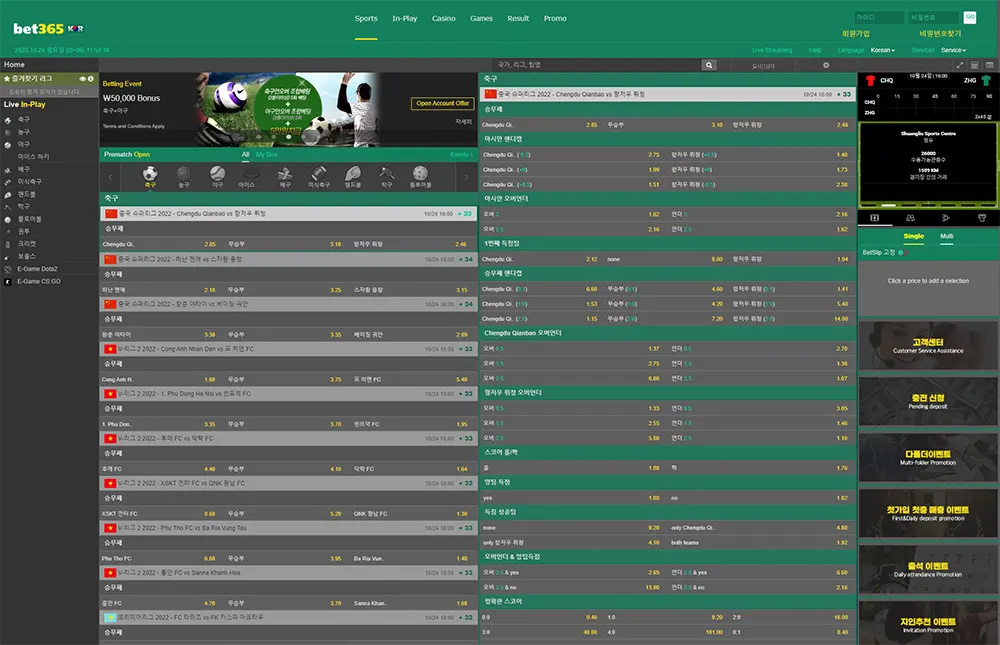
Task: Open the Sports top menu
Action: tap(366, 19)
